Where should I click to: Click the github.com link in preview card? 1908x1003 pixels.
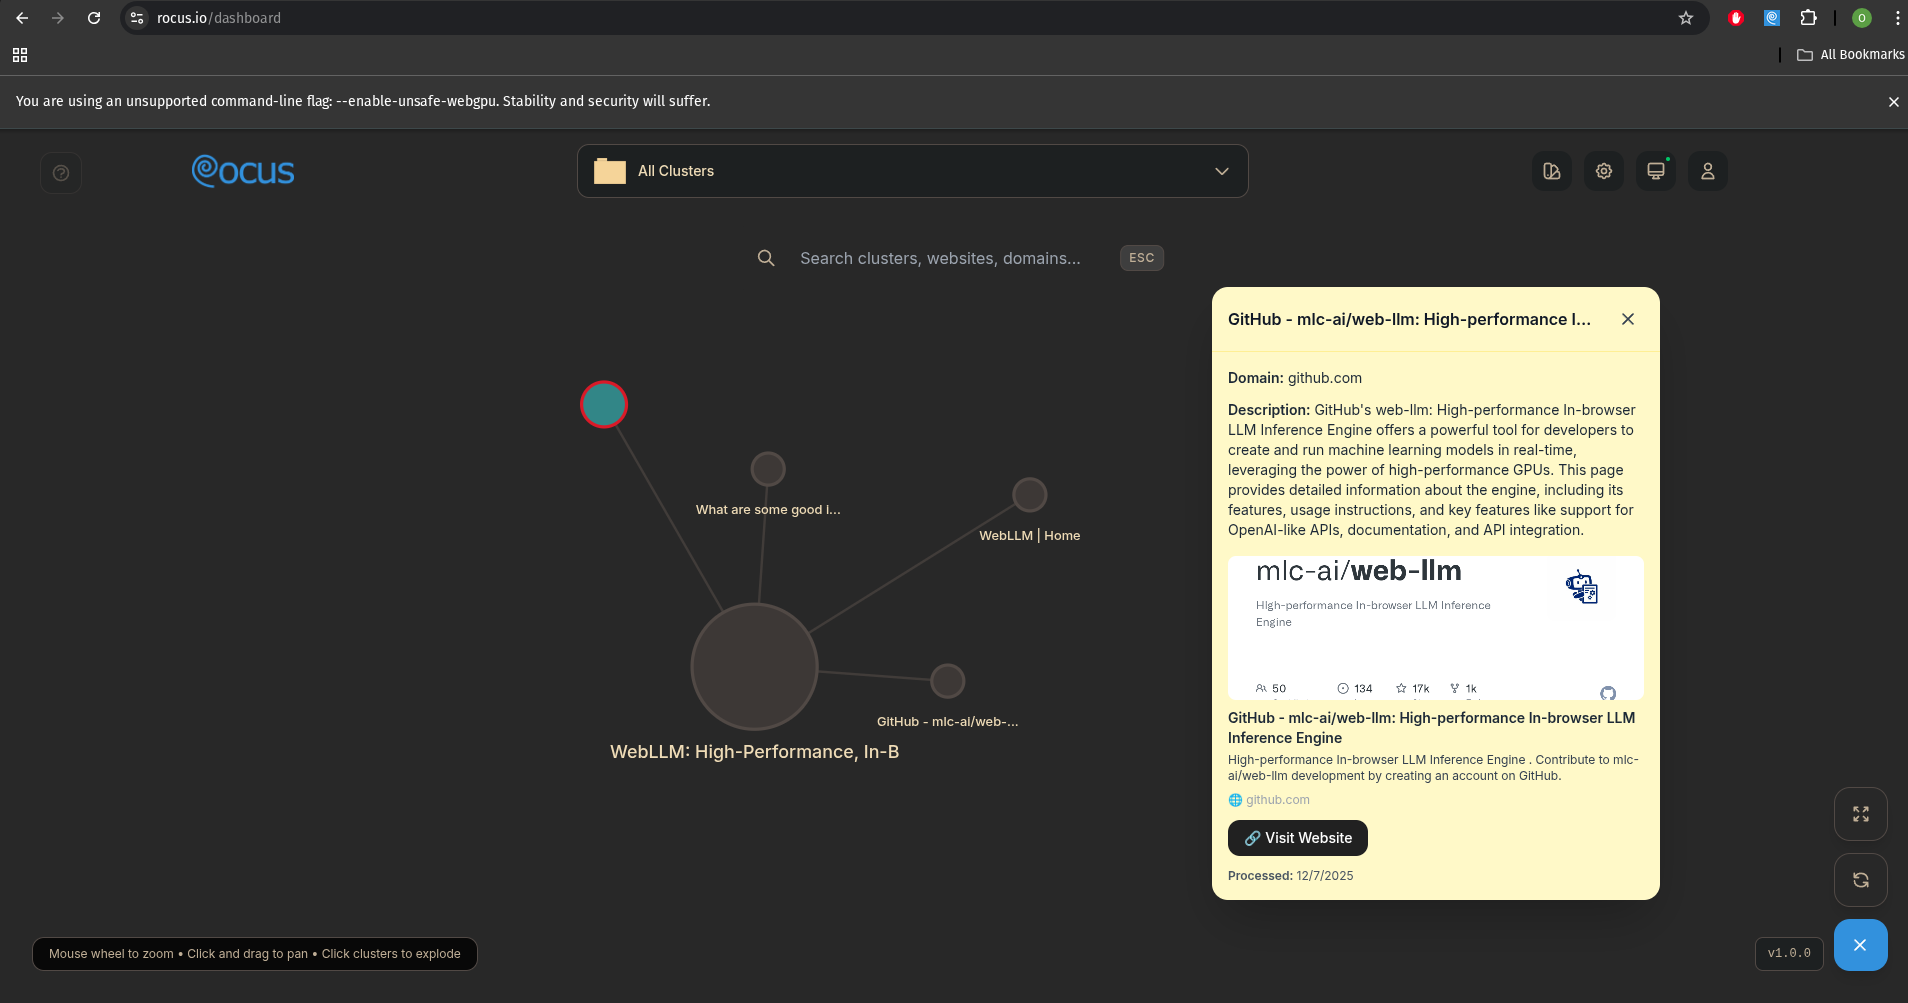tap(1277, 800)
